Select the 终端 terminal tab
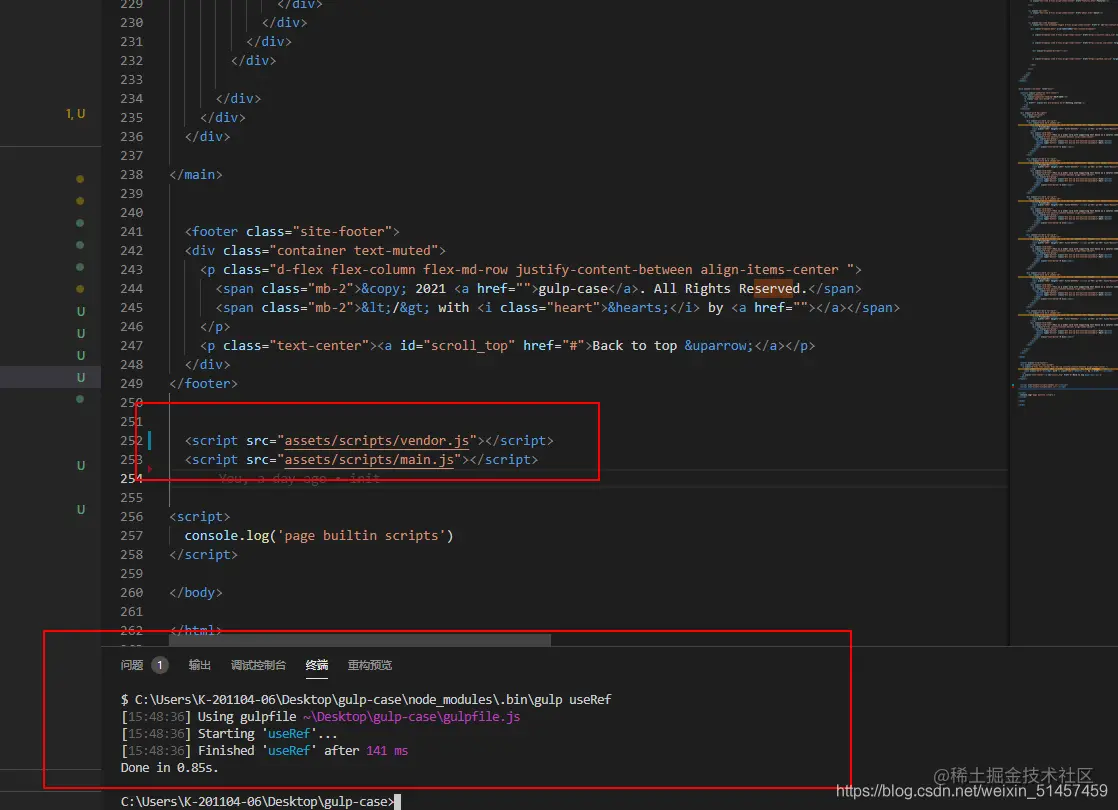The height and width of the screenshot is (810, 1118). [317, 665]
